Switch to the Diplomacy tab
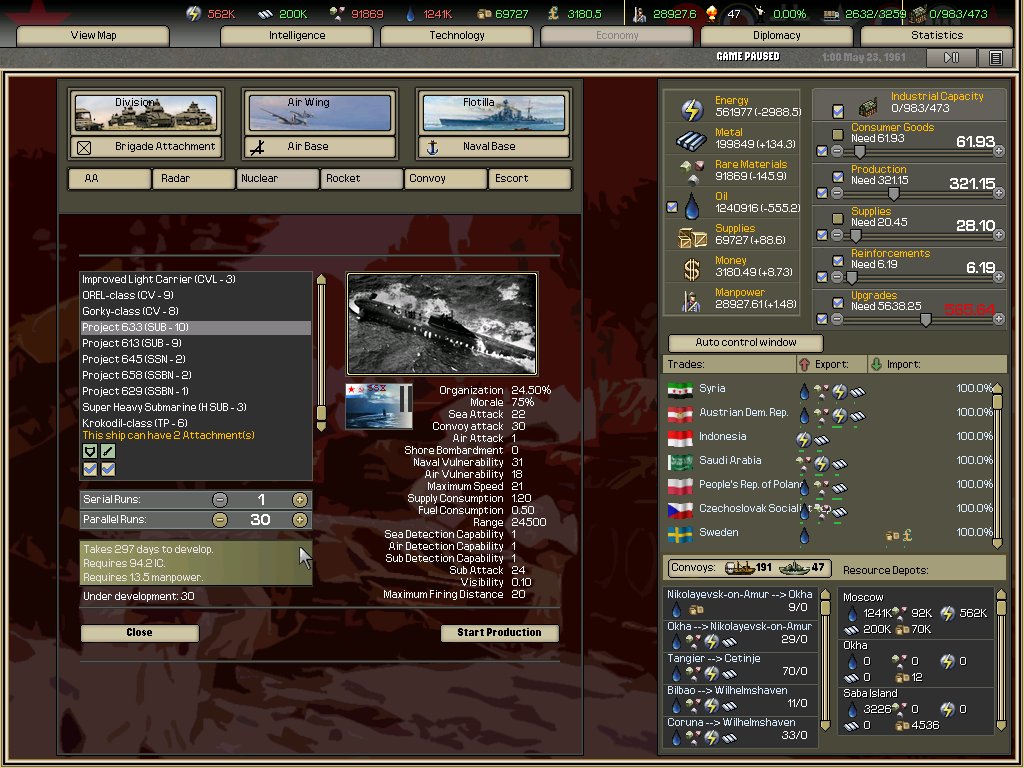Image resolution: width=1024 pixels, height=768 pixels. coord(777,35)
